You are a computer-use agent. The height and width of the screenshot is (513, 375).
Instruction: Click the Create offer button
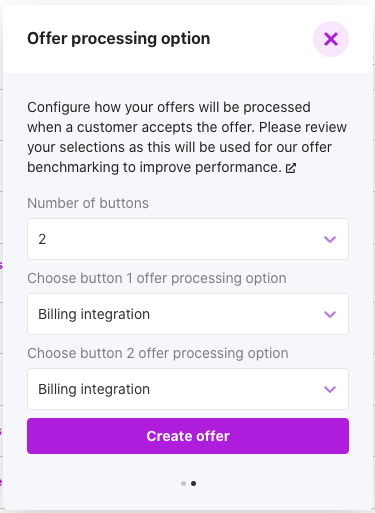click(188, 436)
